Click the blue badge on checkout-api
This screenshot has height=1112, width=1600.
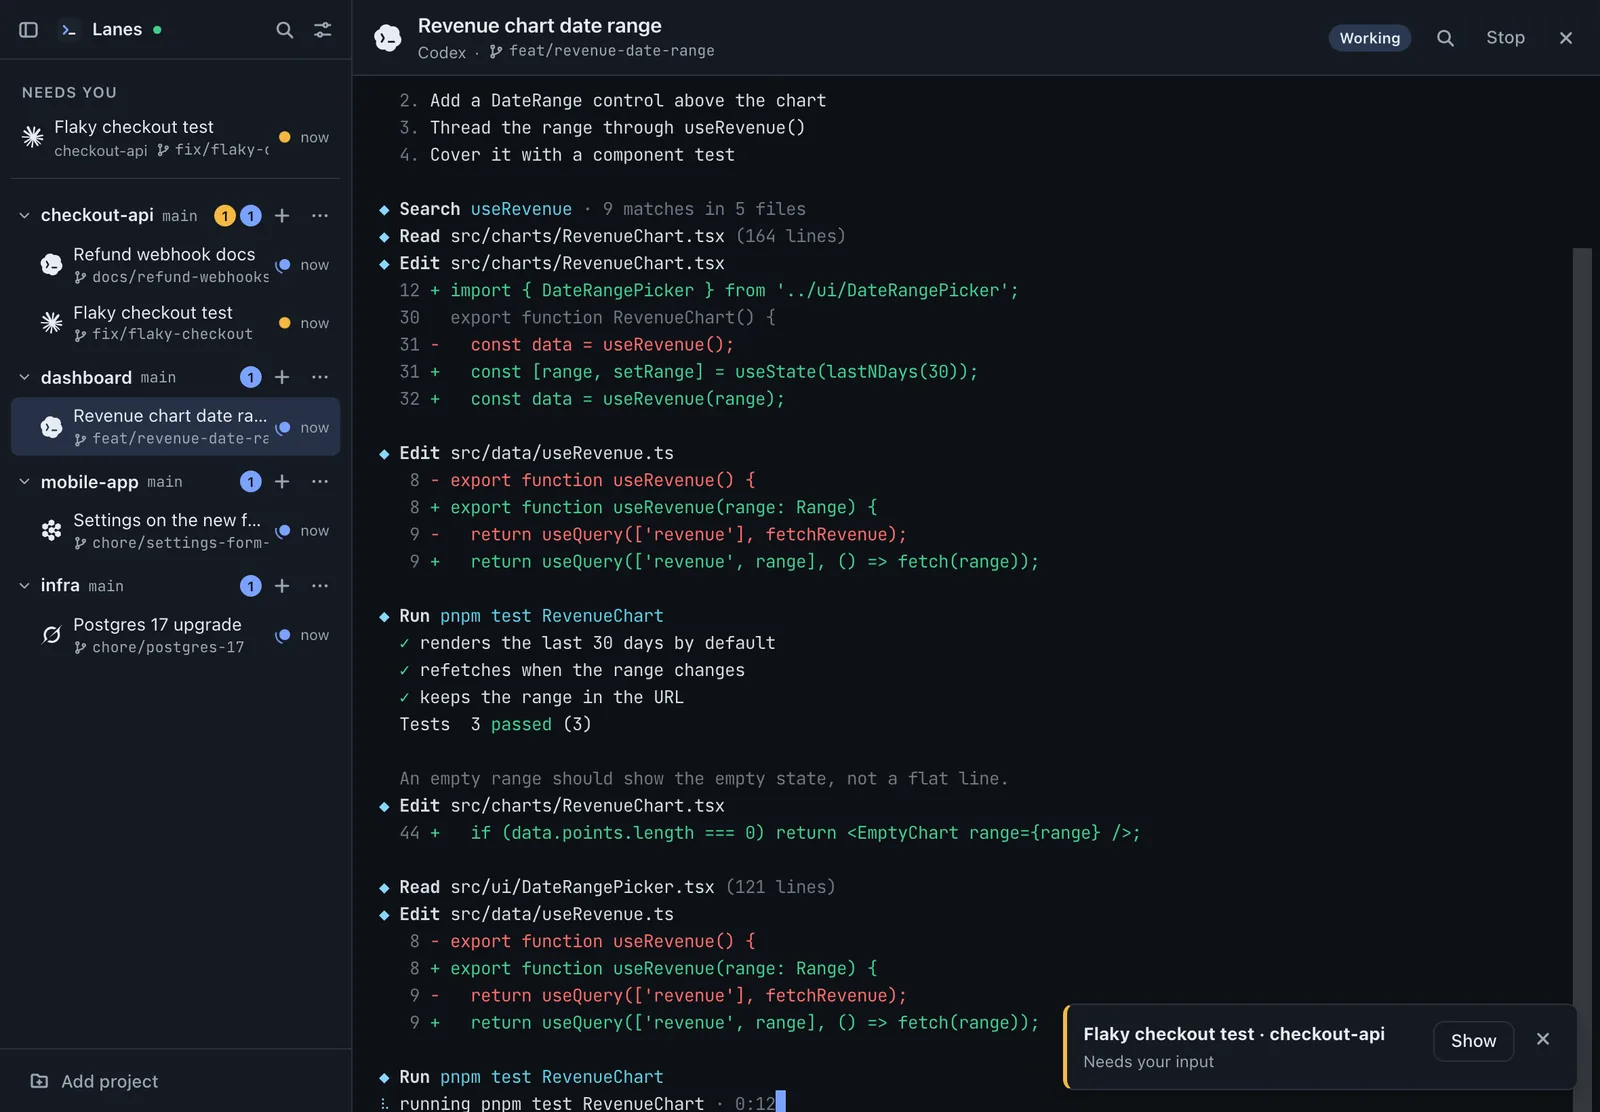251,215
